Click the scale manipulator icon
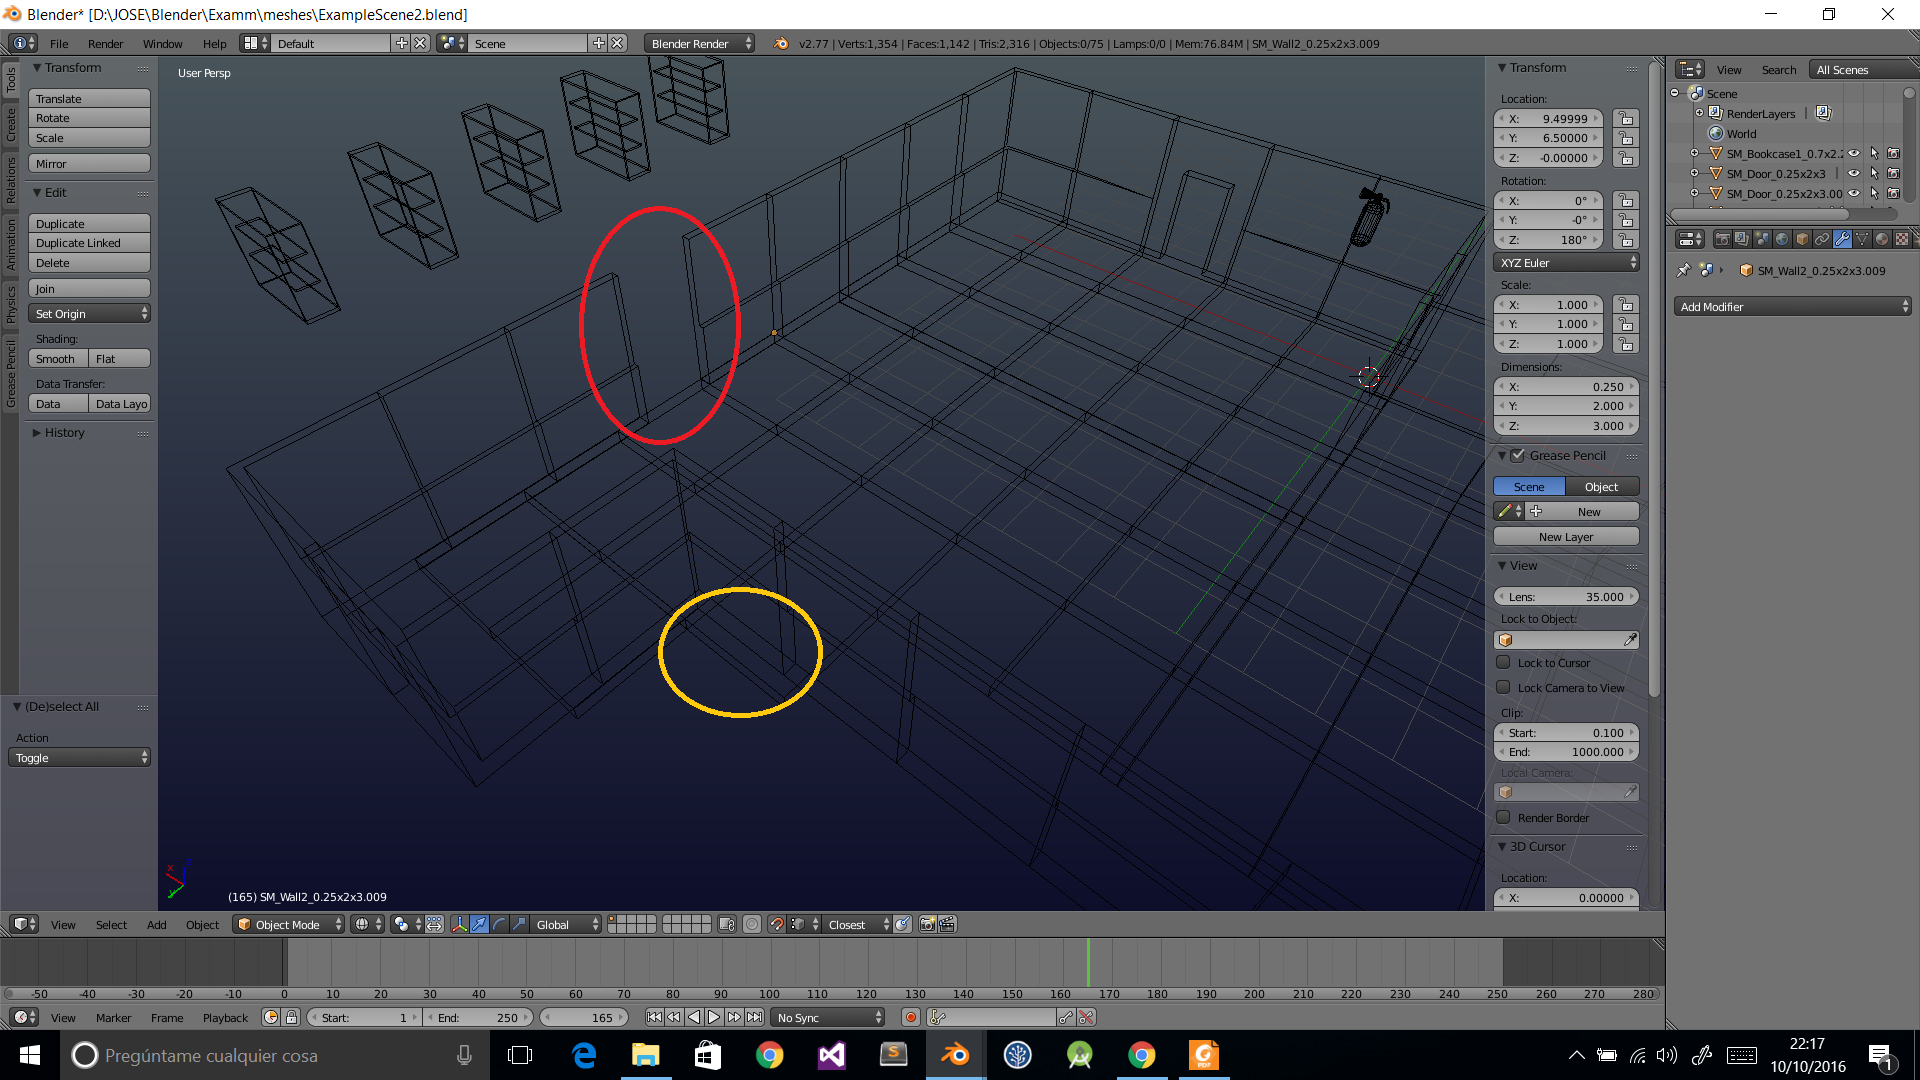This screenshot has height=1080, width=1920. click(x=520, y=924)
